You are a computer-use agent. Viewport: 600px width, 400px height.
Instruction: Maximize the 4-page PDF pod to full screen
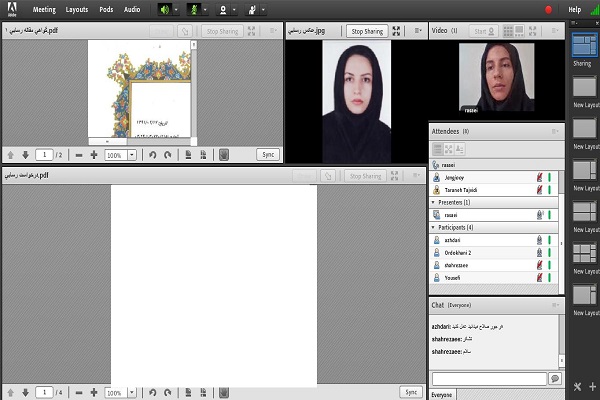(395, 176)
